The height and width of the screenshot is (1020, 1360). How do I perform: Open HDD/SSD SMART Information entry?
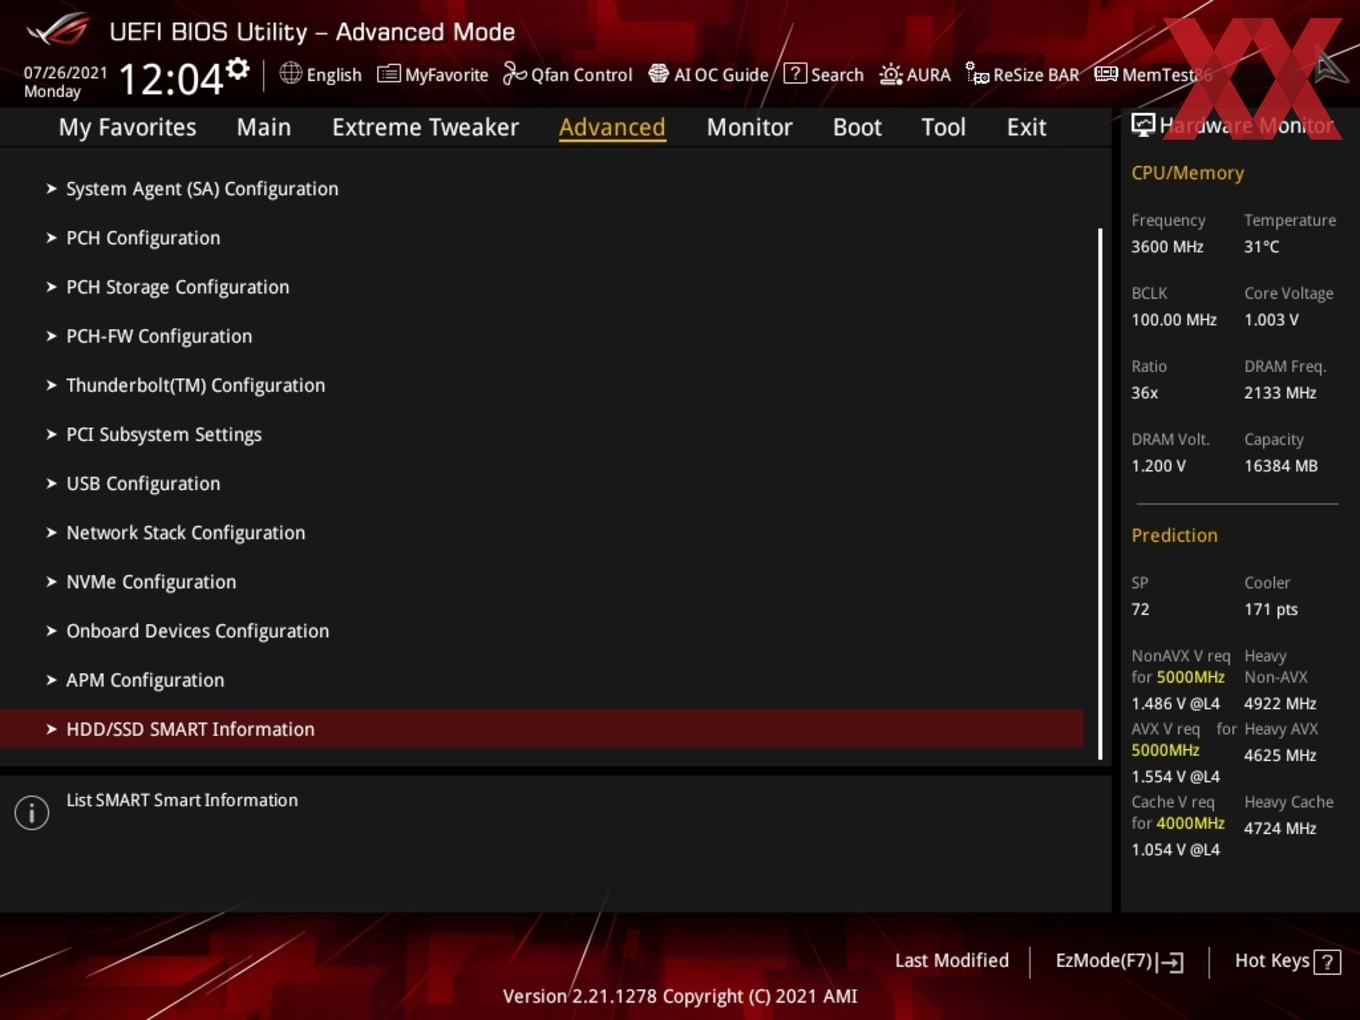click(542, 729)
